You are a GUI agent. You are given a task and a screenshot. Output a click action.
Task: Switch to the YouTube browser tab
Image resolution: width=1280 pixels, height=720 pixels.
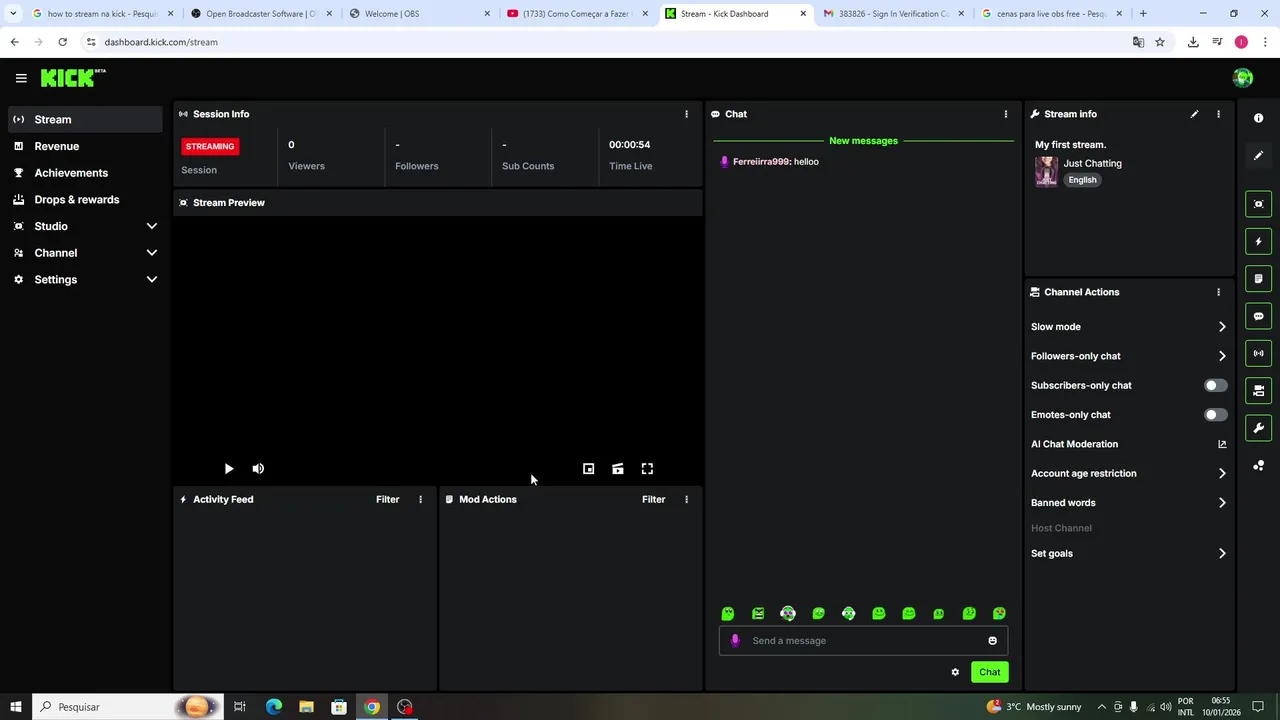[x=578, y=14]
